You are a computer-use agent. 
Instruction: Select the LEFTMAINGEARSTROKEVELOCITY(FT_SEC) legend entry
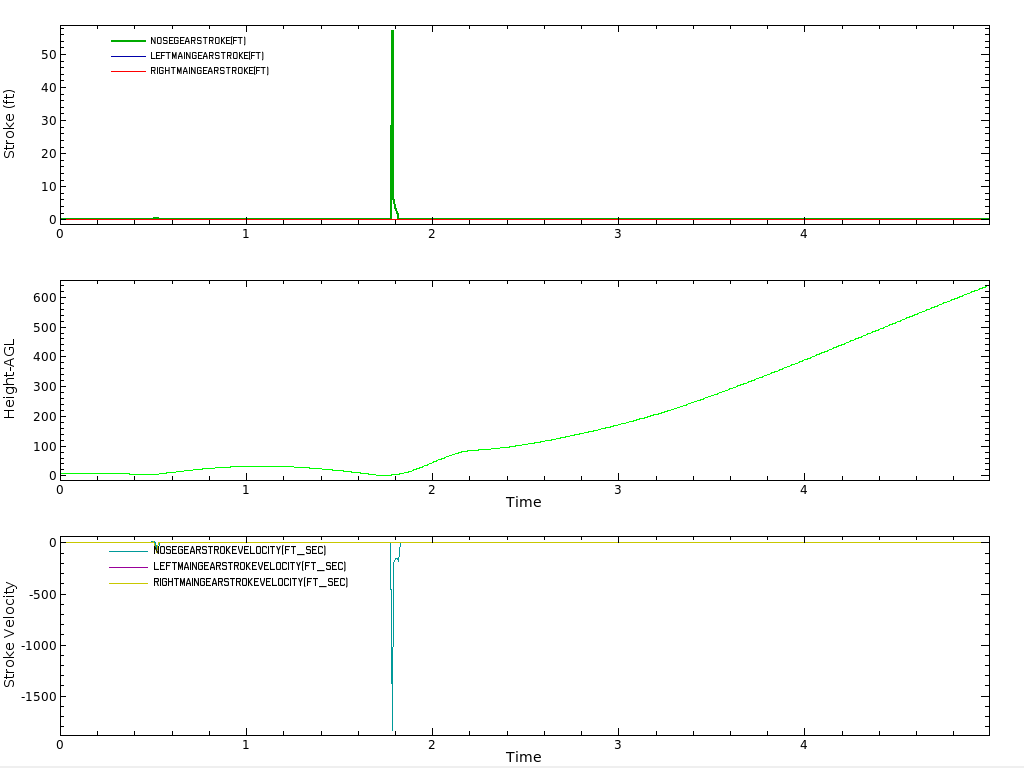[x=249, y=566]
